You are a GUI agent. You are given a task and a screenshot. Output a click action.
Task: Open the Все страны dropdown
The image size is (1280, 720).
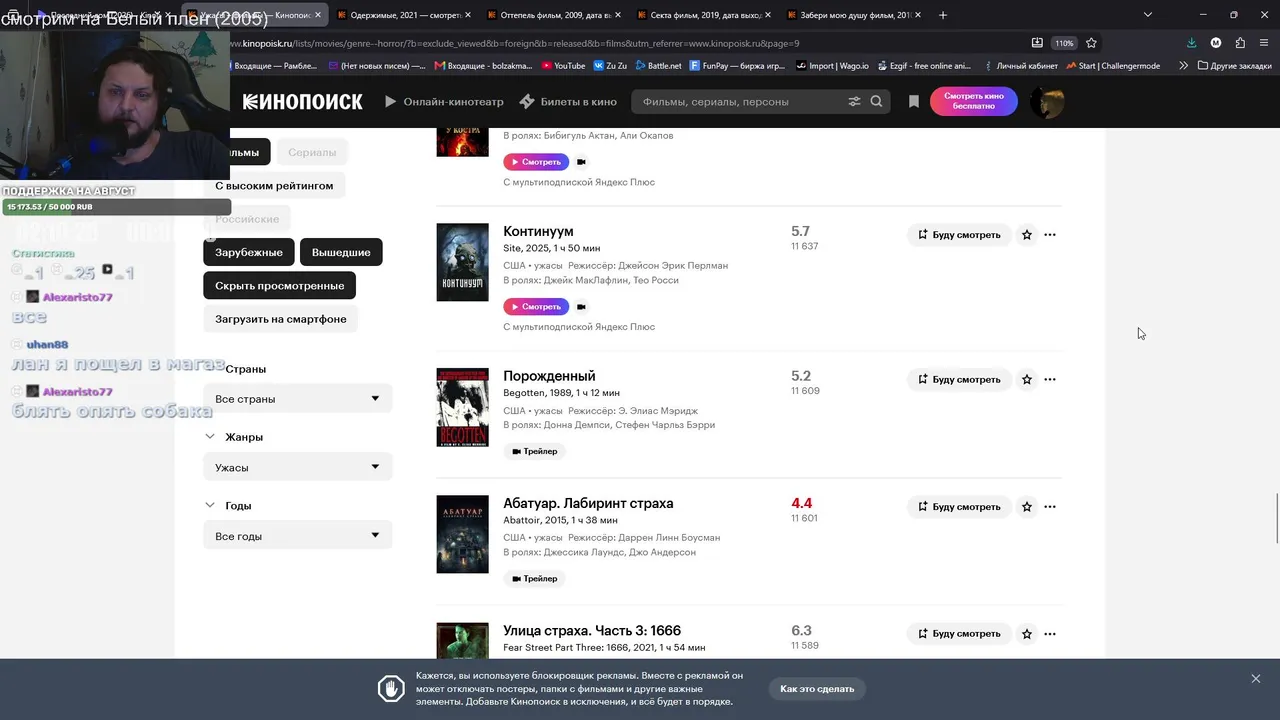298,399
